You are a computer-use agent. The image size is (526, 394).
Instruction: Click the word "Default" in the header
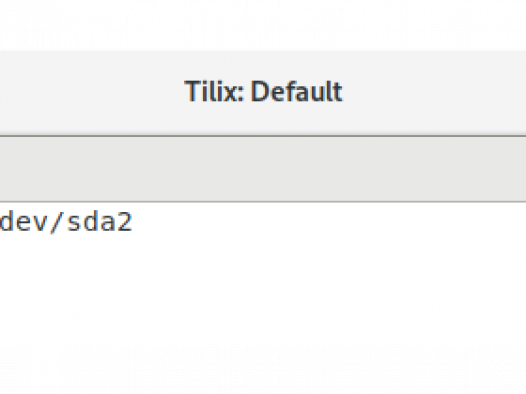pos(297,91)
